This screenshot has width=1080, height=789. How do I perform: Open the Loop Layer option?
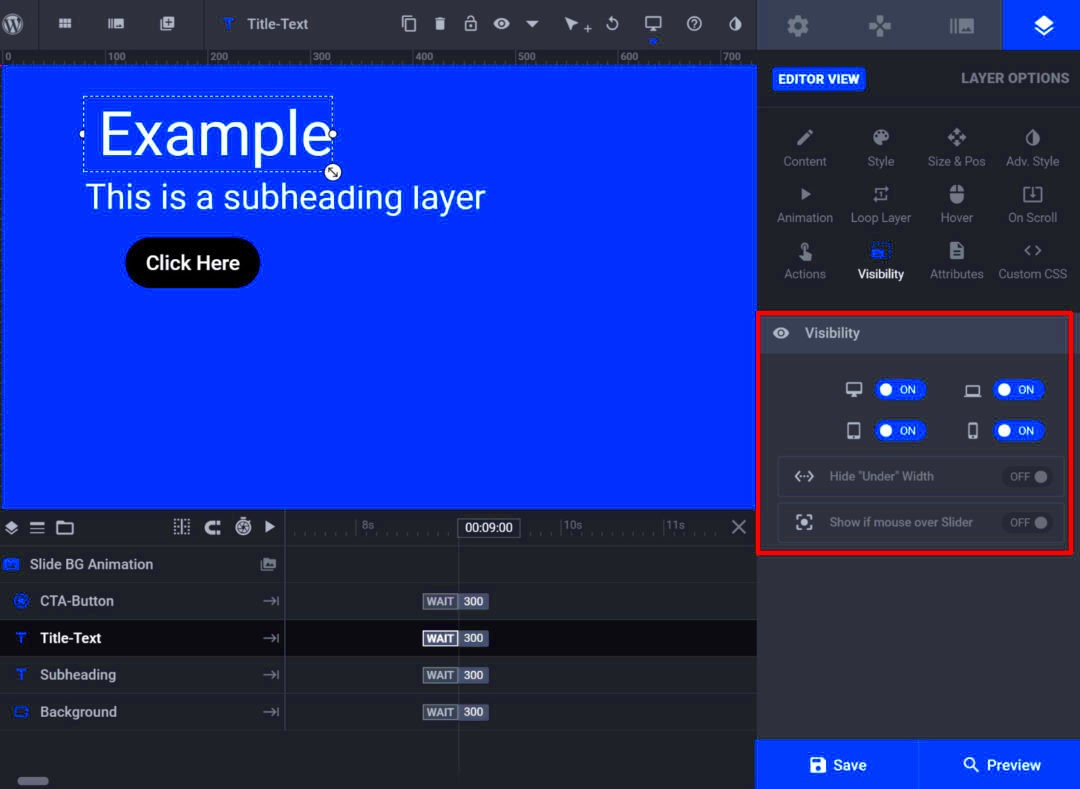[x=880, y=204]
